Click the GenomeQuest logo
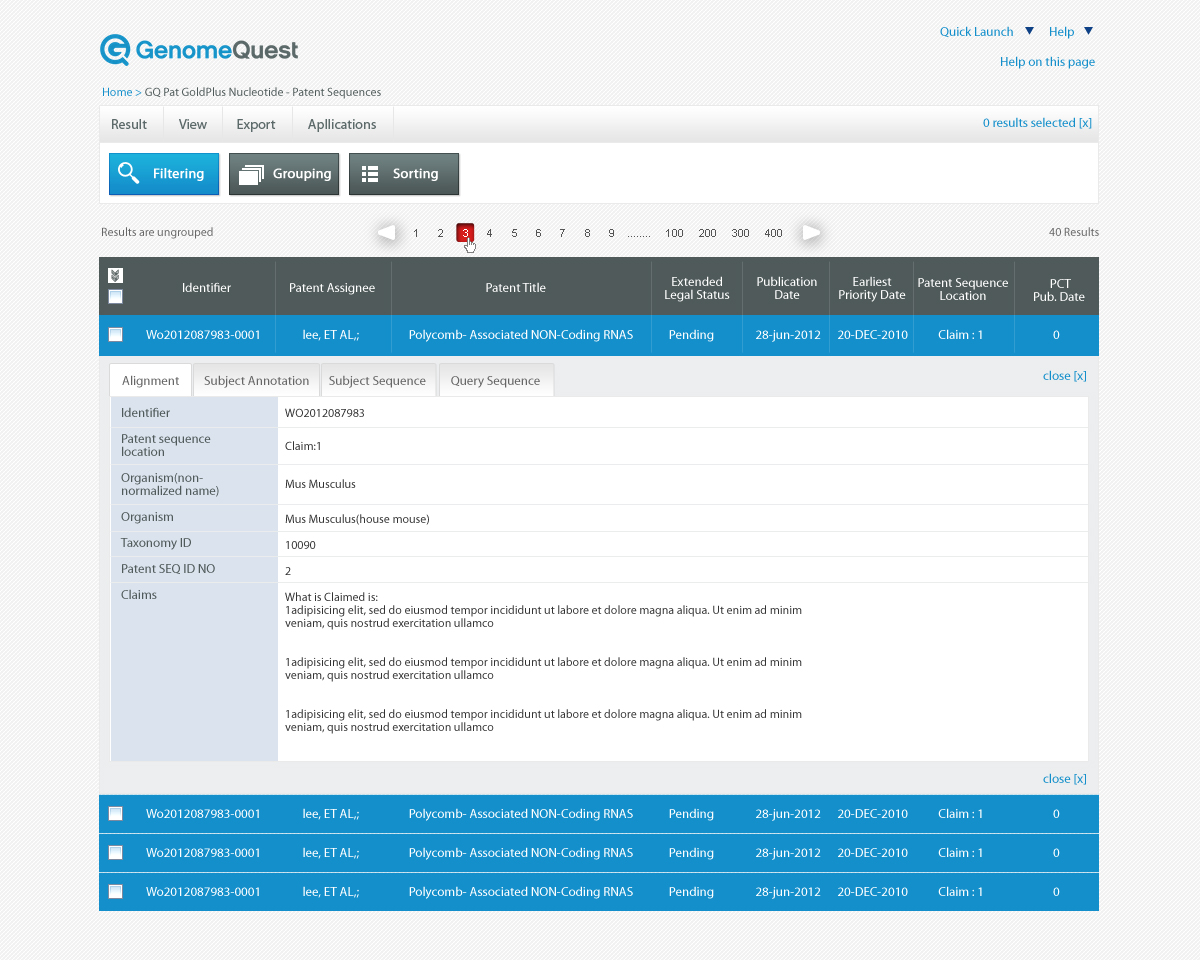Image resolution: width=1200 pixels, height=960 pixels. pos(199,49)
